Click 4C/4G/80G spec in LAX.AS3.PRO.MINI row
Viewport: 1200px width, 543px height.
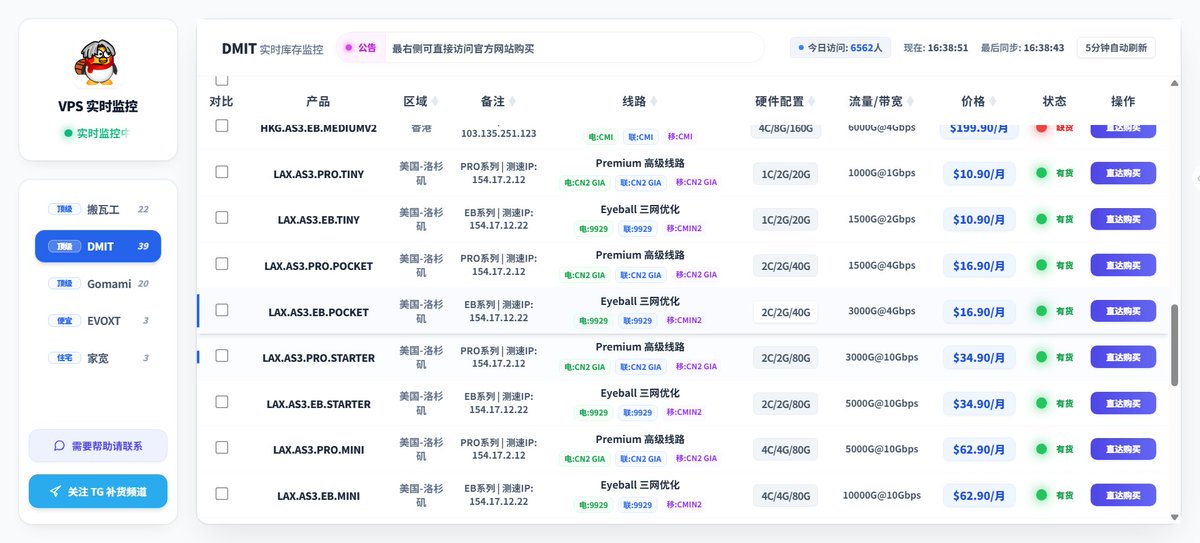(786, 450)
